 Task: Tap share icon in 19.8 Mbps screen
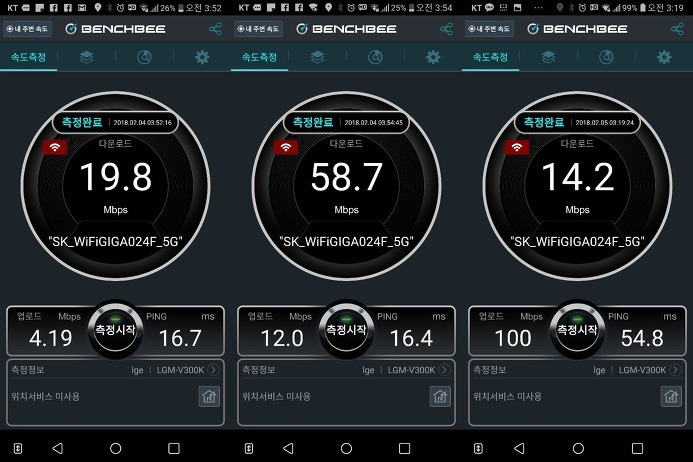coord(215,29)
